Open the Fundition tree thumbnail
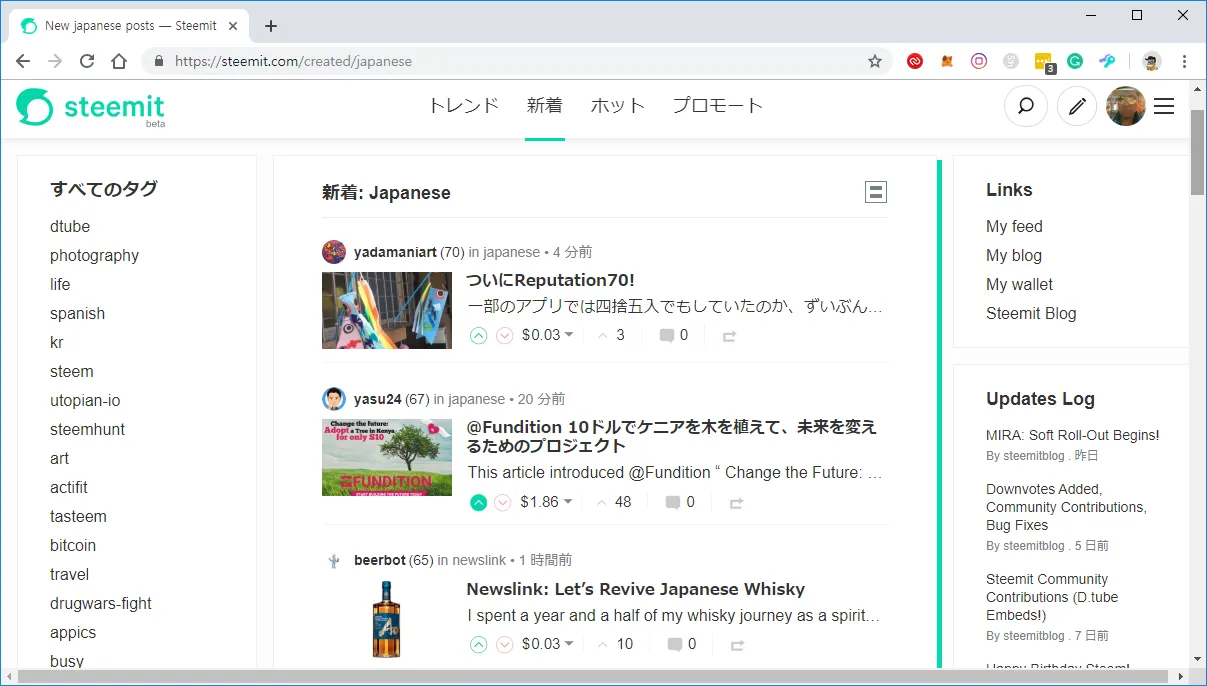This screenshot has width=1207, height=686. 386,457
